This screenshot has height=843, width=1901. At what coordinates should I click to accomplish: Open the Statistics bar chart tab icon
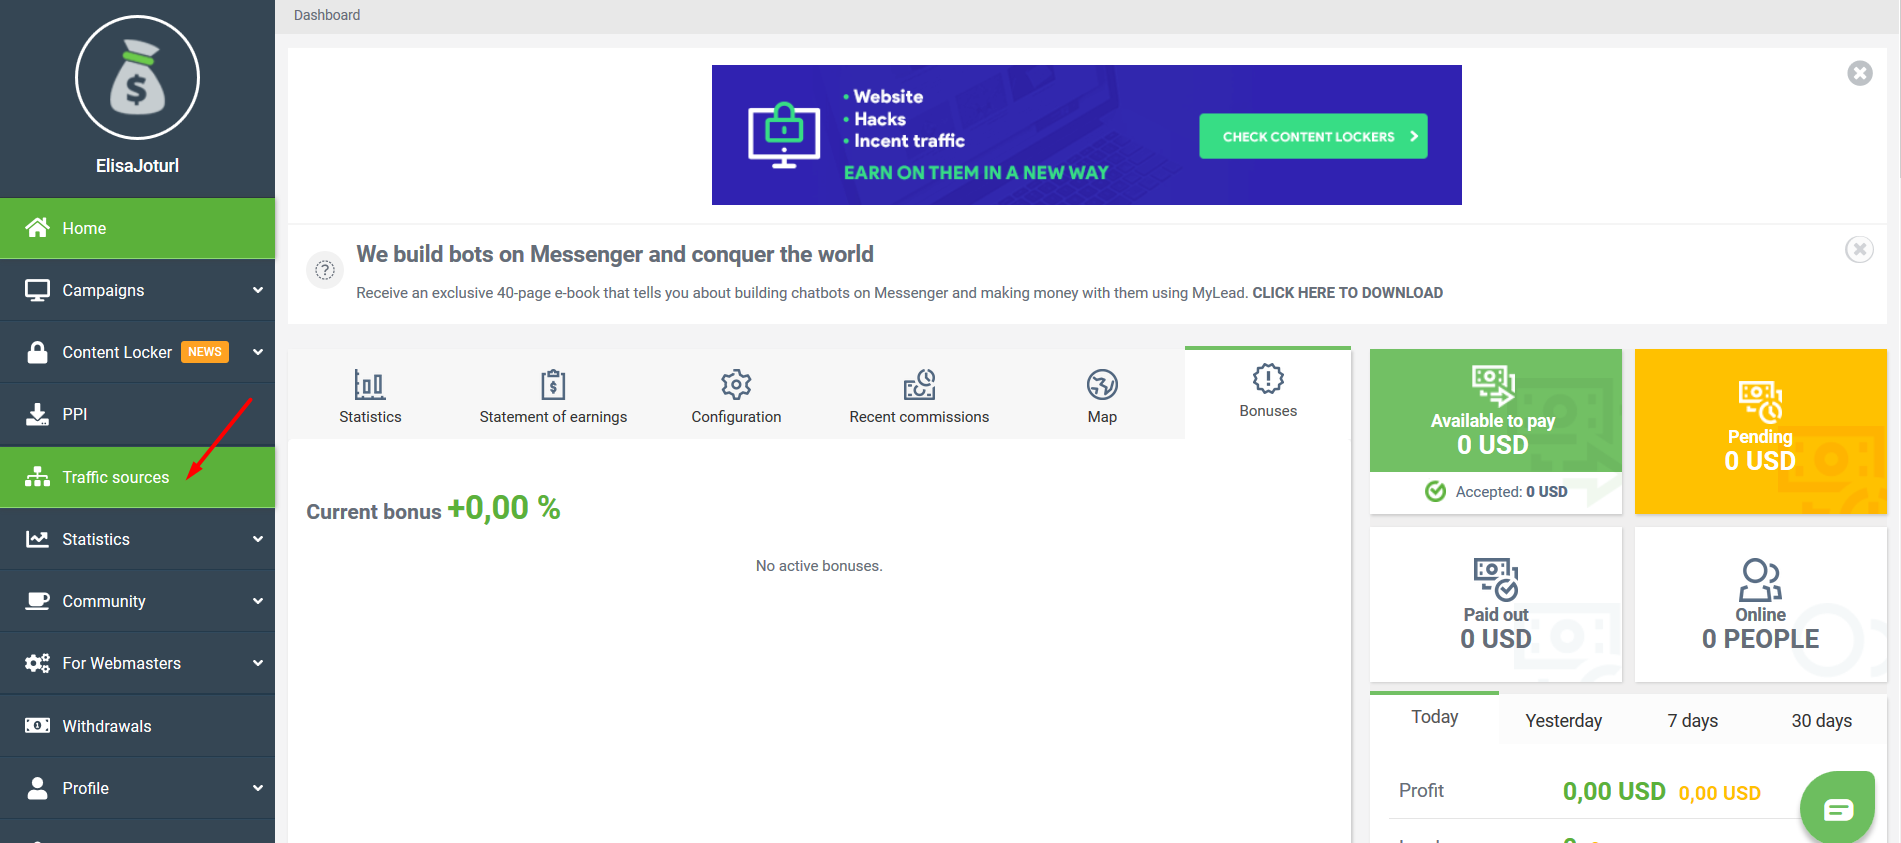369,385
